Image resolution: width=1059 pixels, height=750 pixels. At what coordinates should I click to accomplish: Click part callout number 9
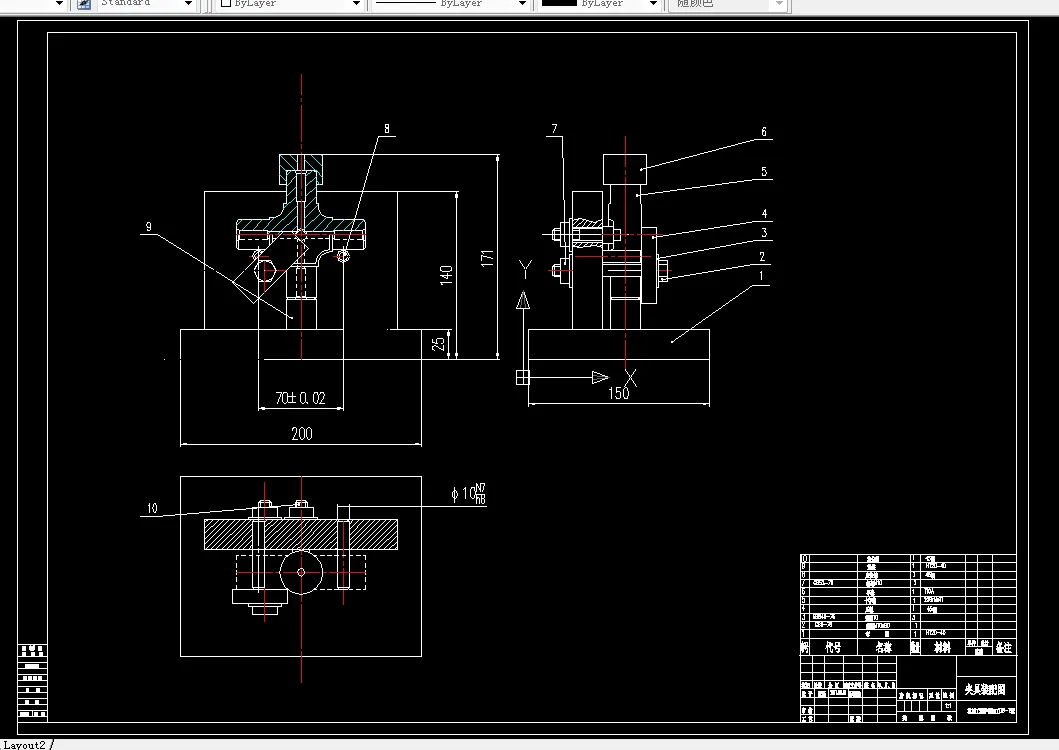point(149,227)
